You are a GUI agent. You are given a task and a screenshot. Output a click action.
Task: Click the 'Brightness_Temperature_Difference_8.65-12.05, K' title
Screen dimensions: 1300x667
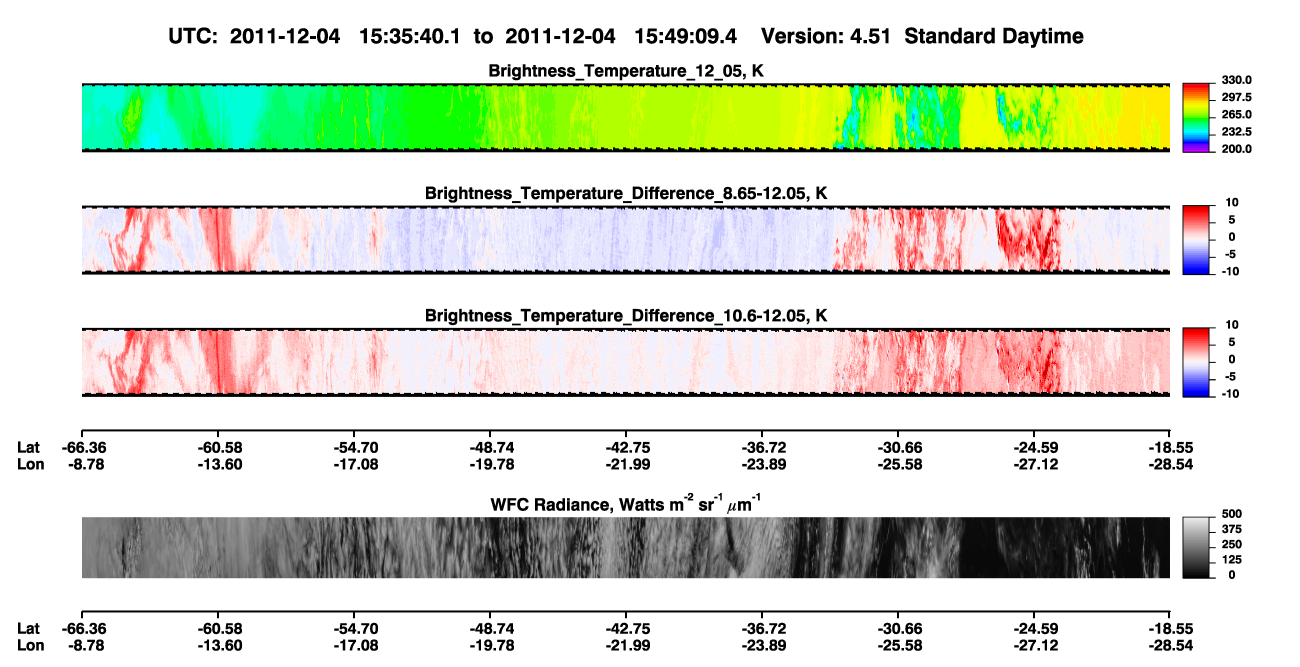(x=626, y=192)
